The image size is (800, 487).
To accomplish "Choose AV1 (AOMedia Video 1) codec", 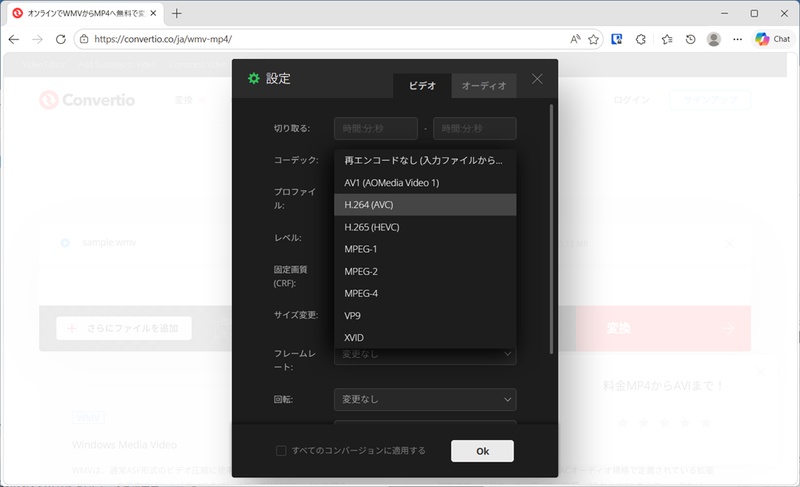I will coord(425,183).
